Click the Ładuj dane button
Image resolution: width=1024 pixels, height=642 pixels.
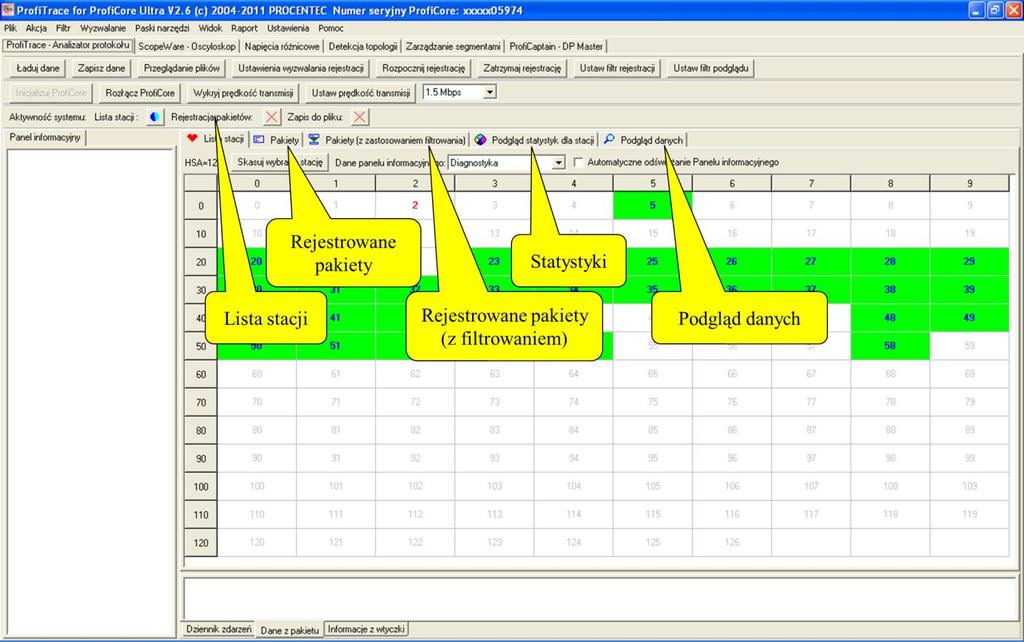[38, 68]
